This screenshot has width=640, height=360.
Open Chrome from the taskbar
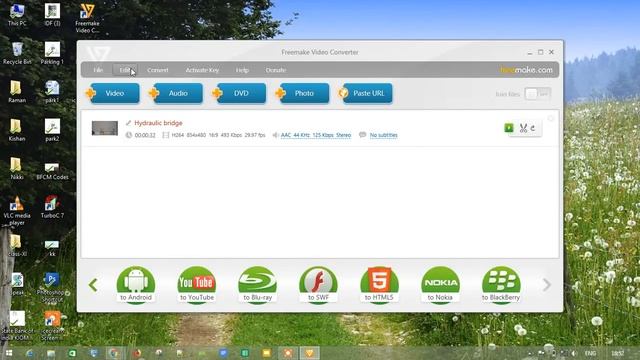click(114, 353)
